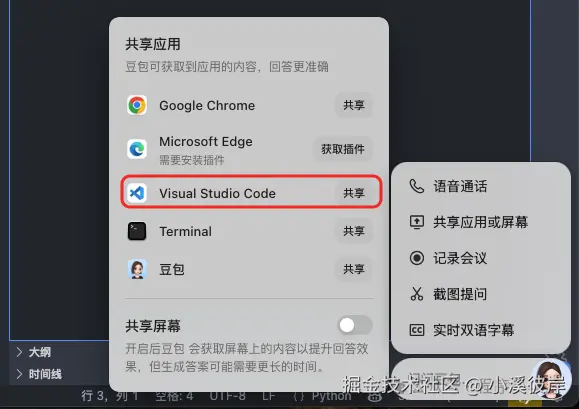Share Google Chrome with 共享 button
The width and height of the screenshot is (579, 409).
(354, 105)
